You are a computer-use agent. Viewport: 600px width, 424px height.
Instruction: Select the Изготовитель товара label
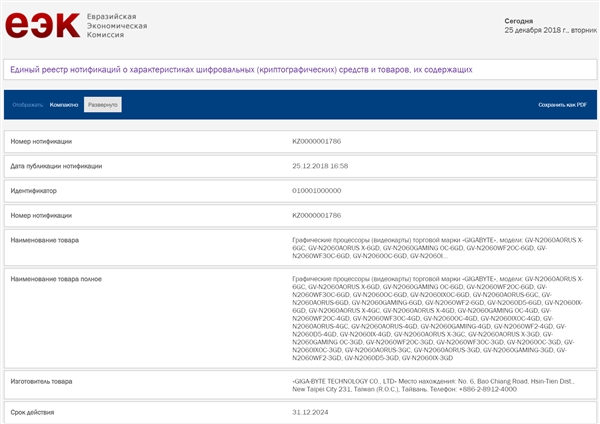click(x=41, y=381)
